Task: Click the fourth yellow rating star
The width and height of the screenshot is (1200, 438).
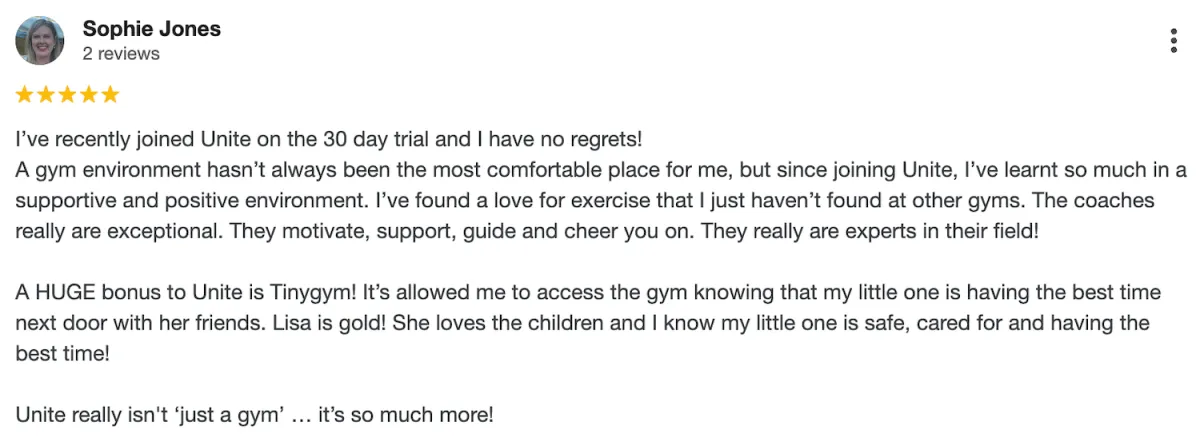Action: 88,95
